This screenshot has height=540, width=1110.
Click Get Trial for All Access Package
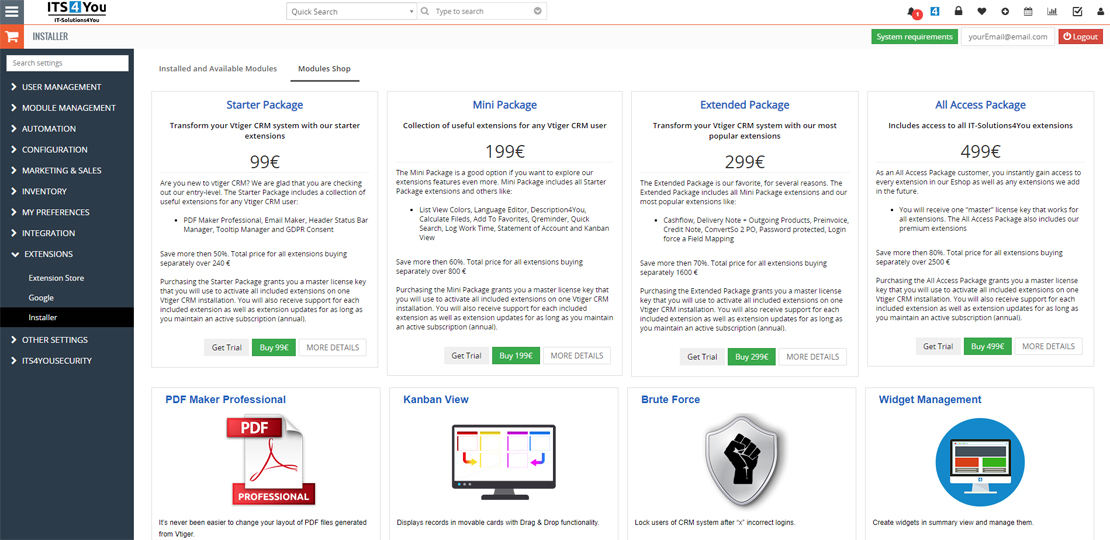pyautogui.click(x=937, y=346)
